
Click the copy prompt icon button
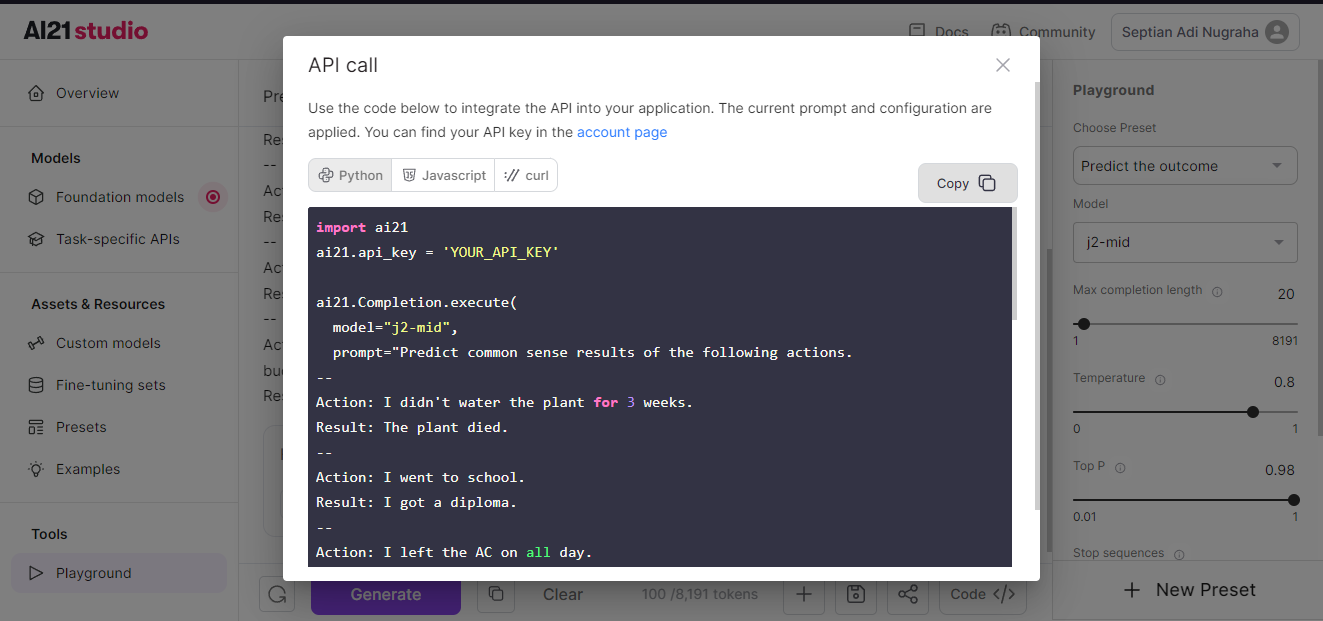495,594
